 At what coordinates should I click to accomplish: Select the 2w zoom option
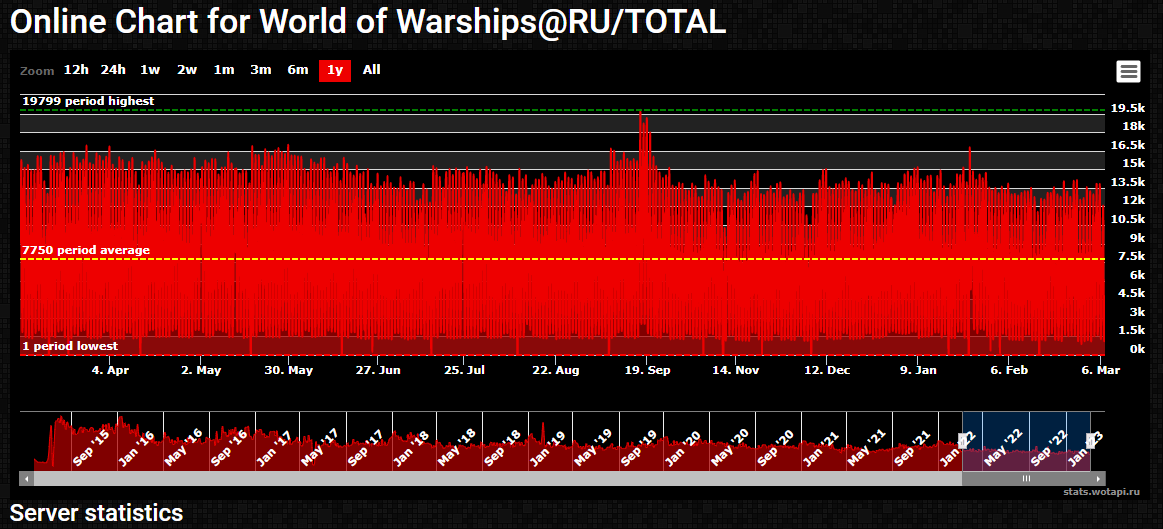pyautogui.click(x=187, y=70)
